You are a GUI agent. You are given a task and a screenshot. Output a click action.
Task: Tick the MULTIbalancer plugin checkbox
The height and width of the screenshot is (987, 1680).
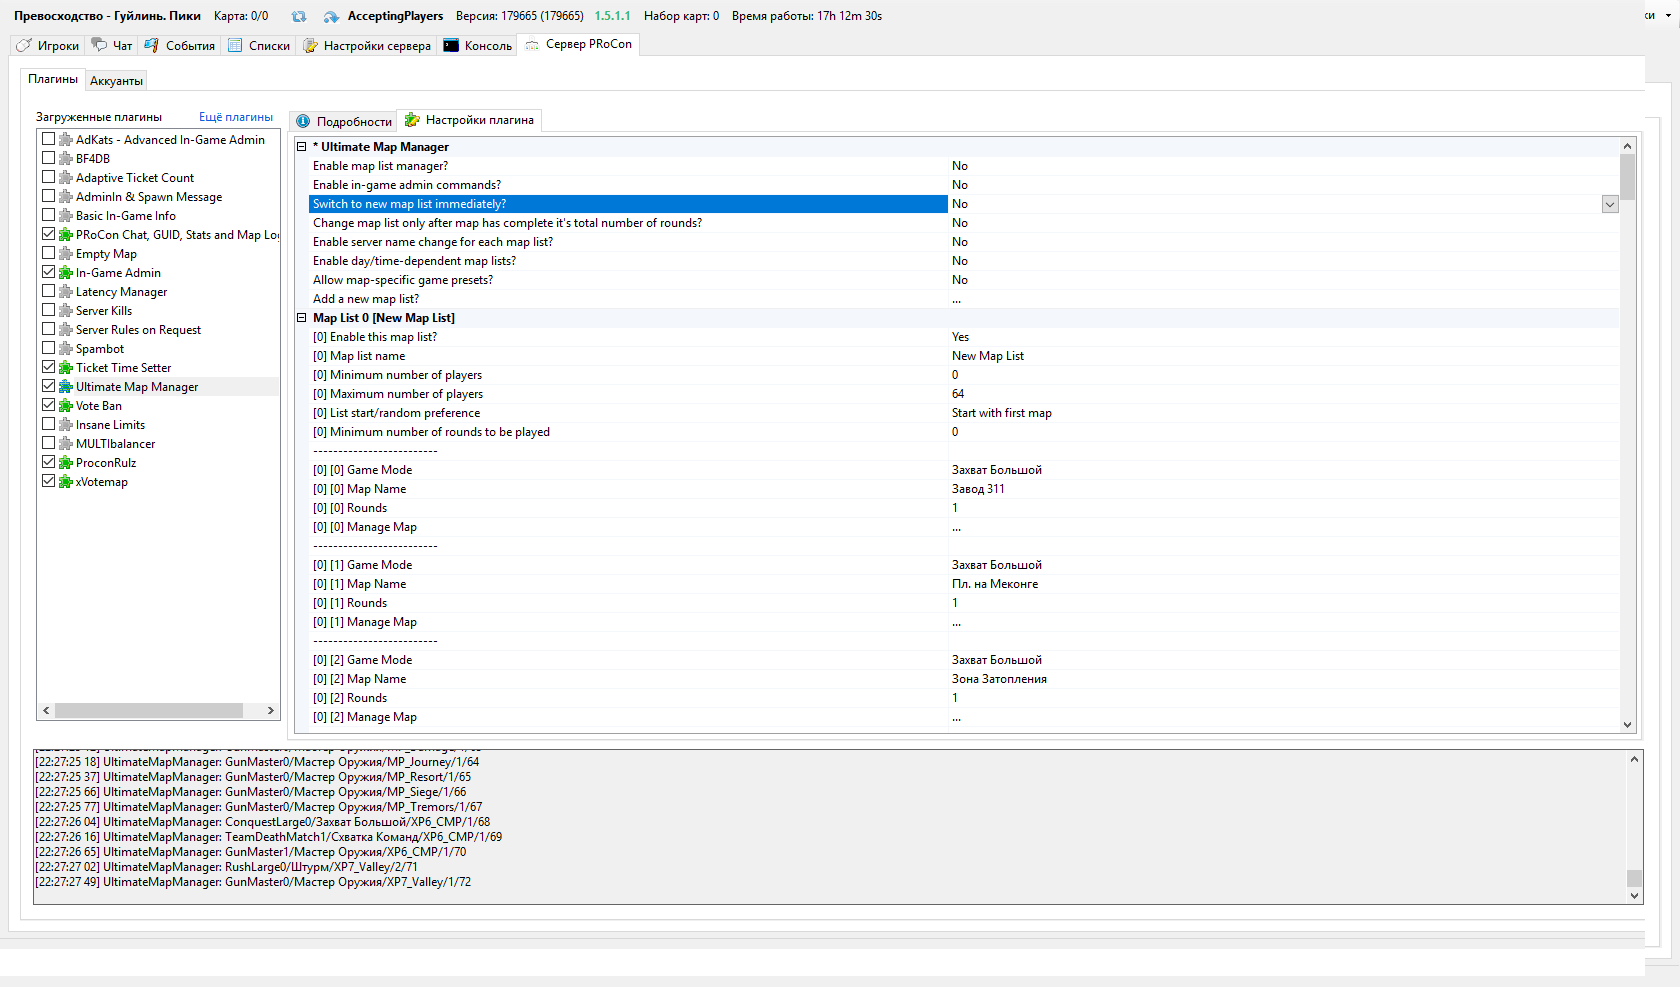tap(48, 444)
